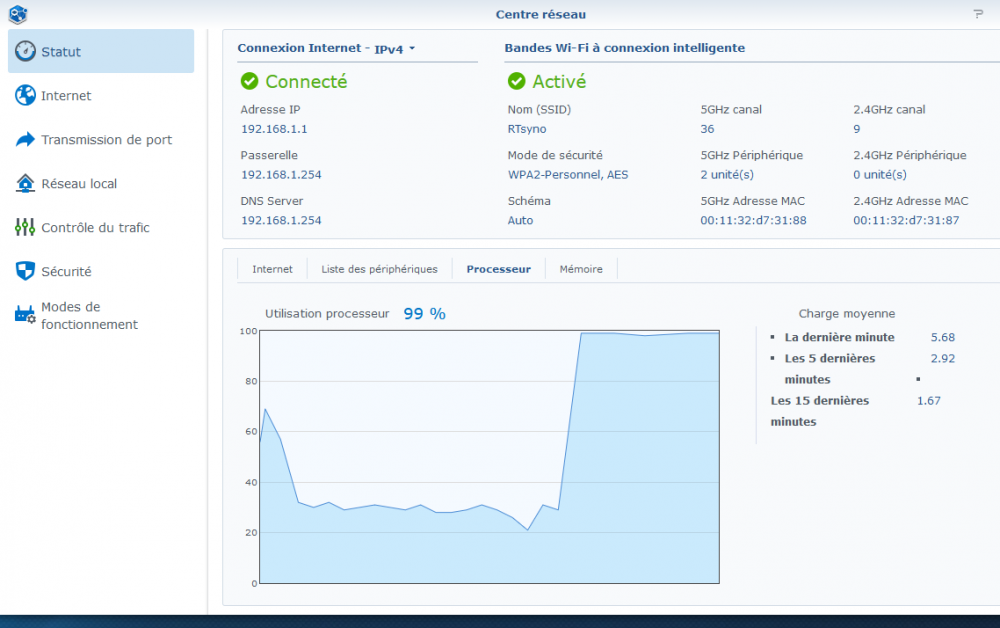Click the Statut gauge icon in sidebar
Viewport: 1000px width, 628px height.
(x=25, y=51)
